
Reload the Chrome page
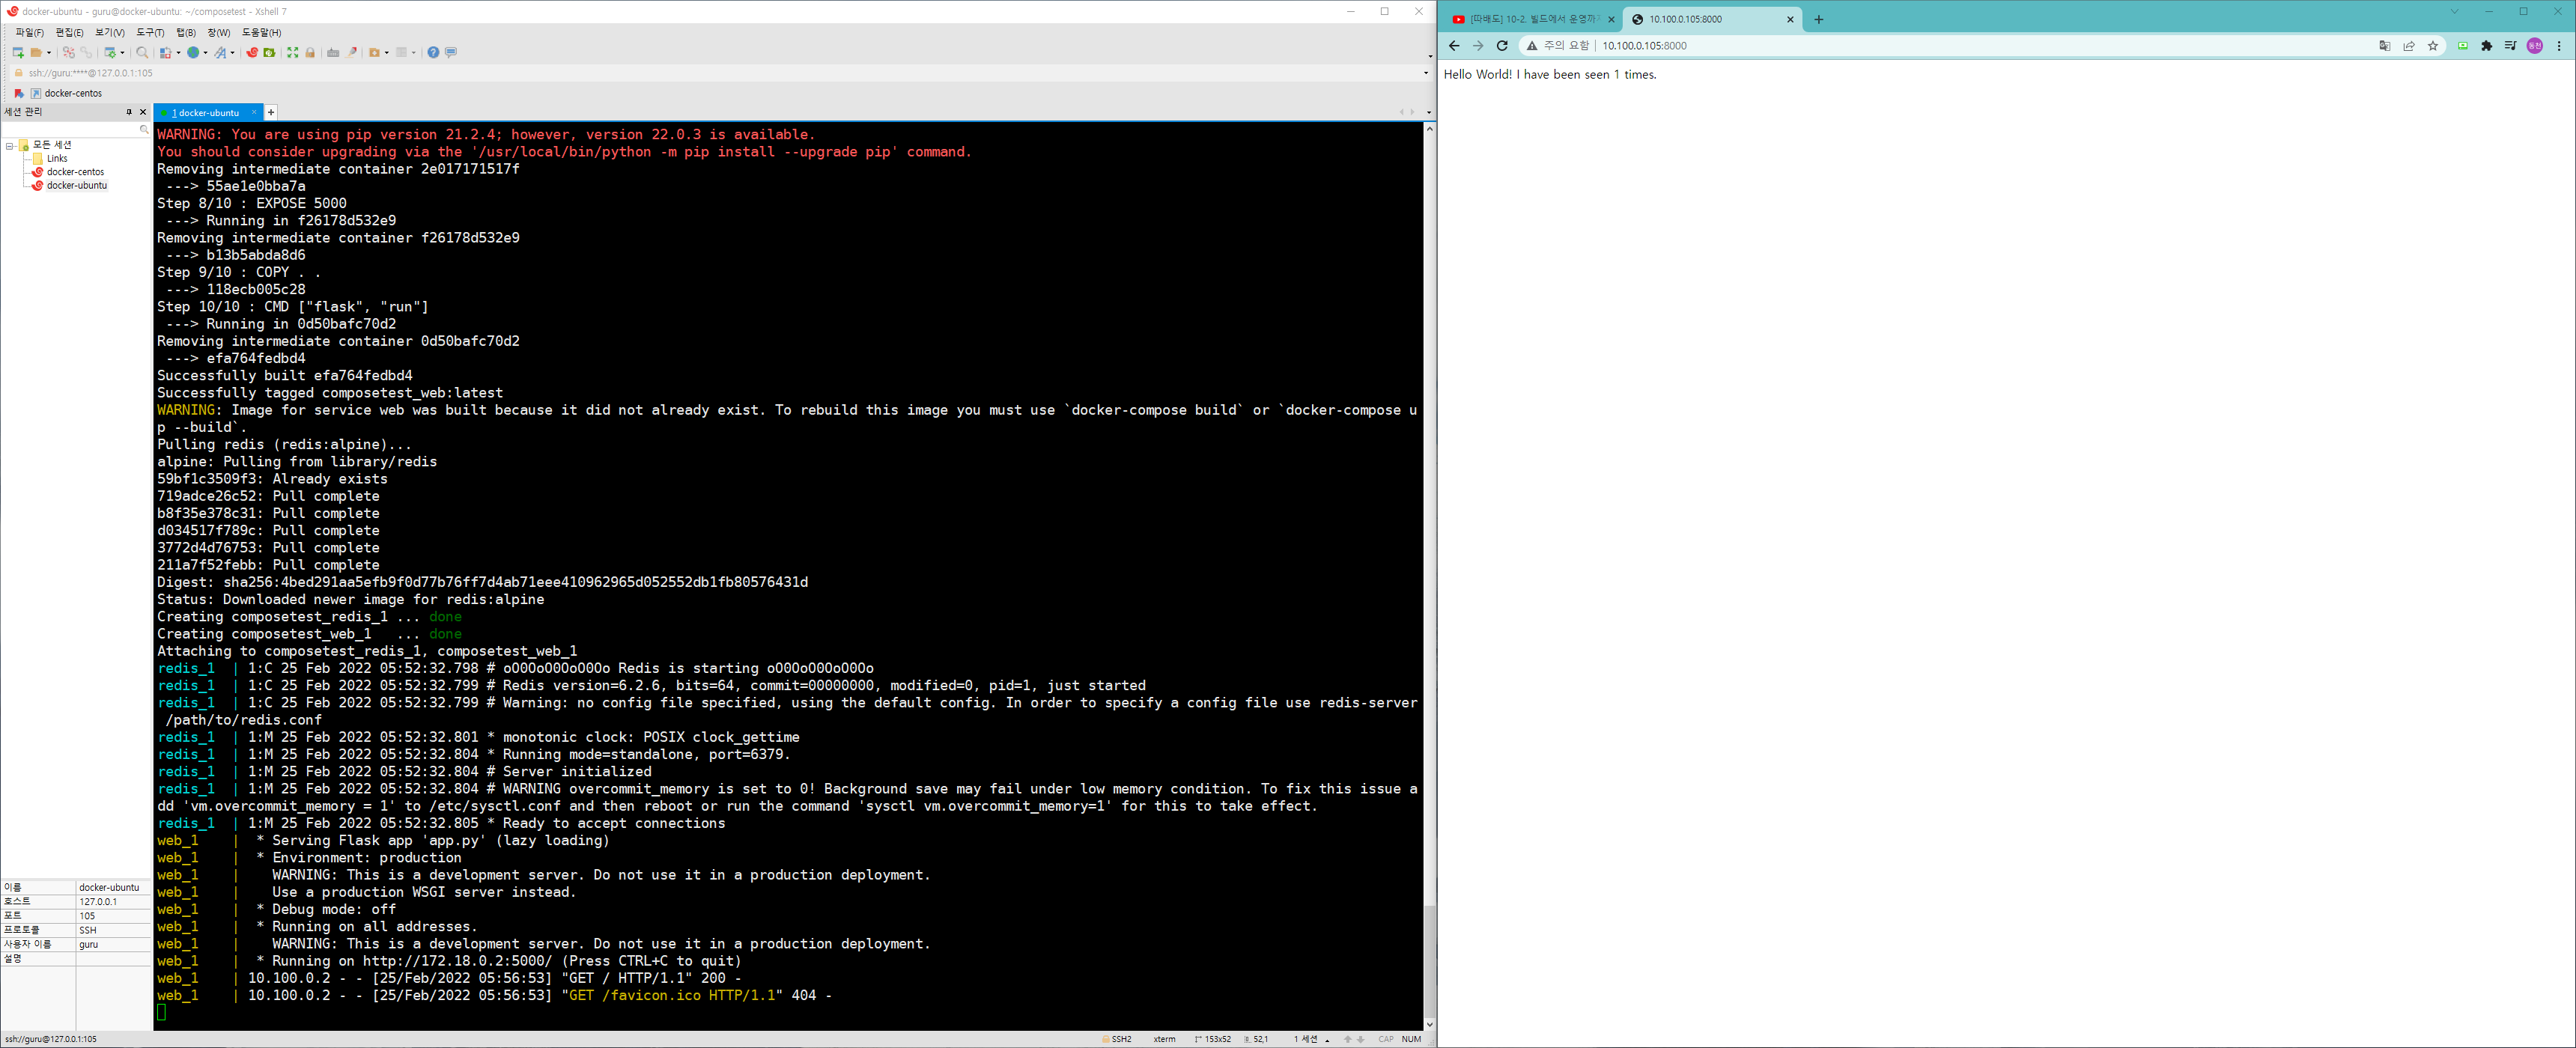coord(1502,46)
